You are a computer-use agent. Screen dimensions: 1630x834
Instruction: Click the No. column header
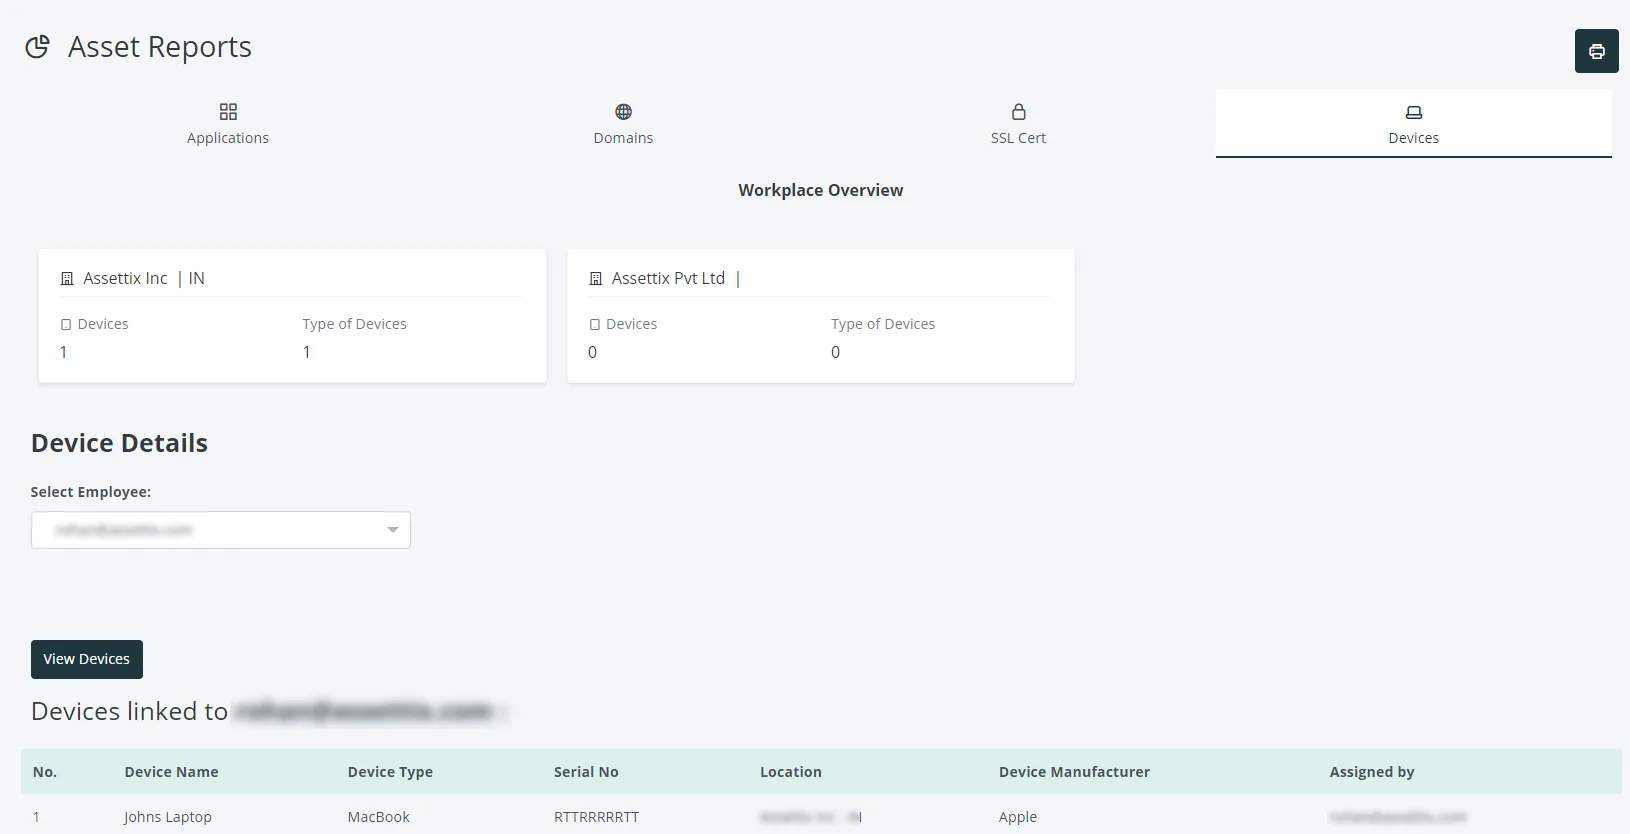(45, 772)
